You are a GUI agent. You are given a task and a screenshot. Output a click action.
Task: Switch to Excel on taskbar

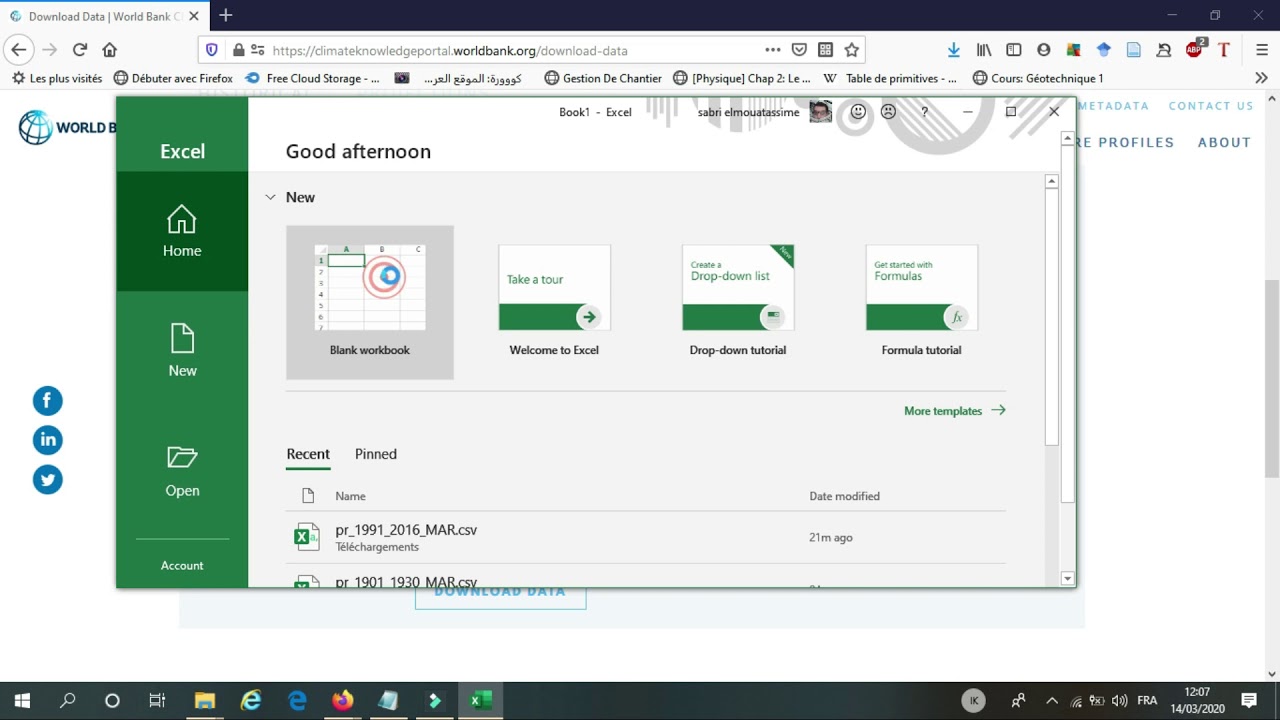click(481, 701)
